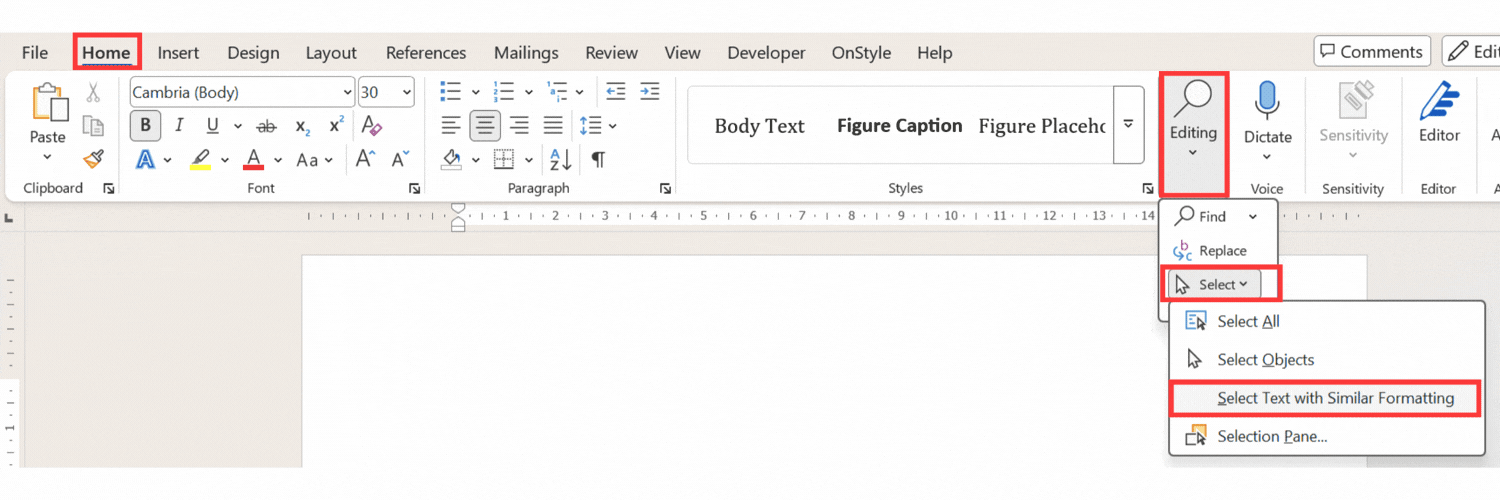This screenshot has height=500, width=1500.
Task: Align text left
Action: (x=452, y=126)
